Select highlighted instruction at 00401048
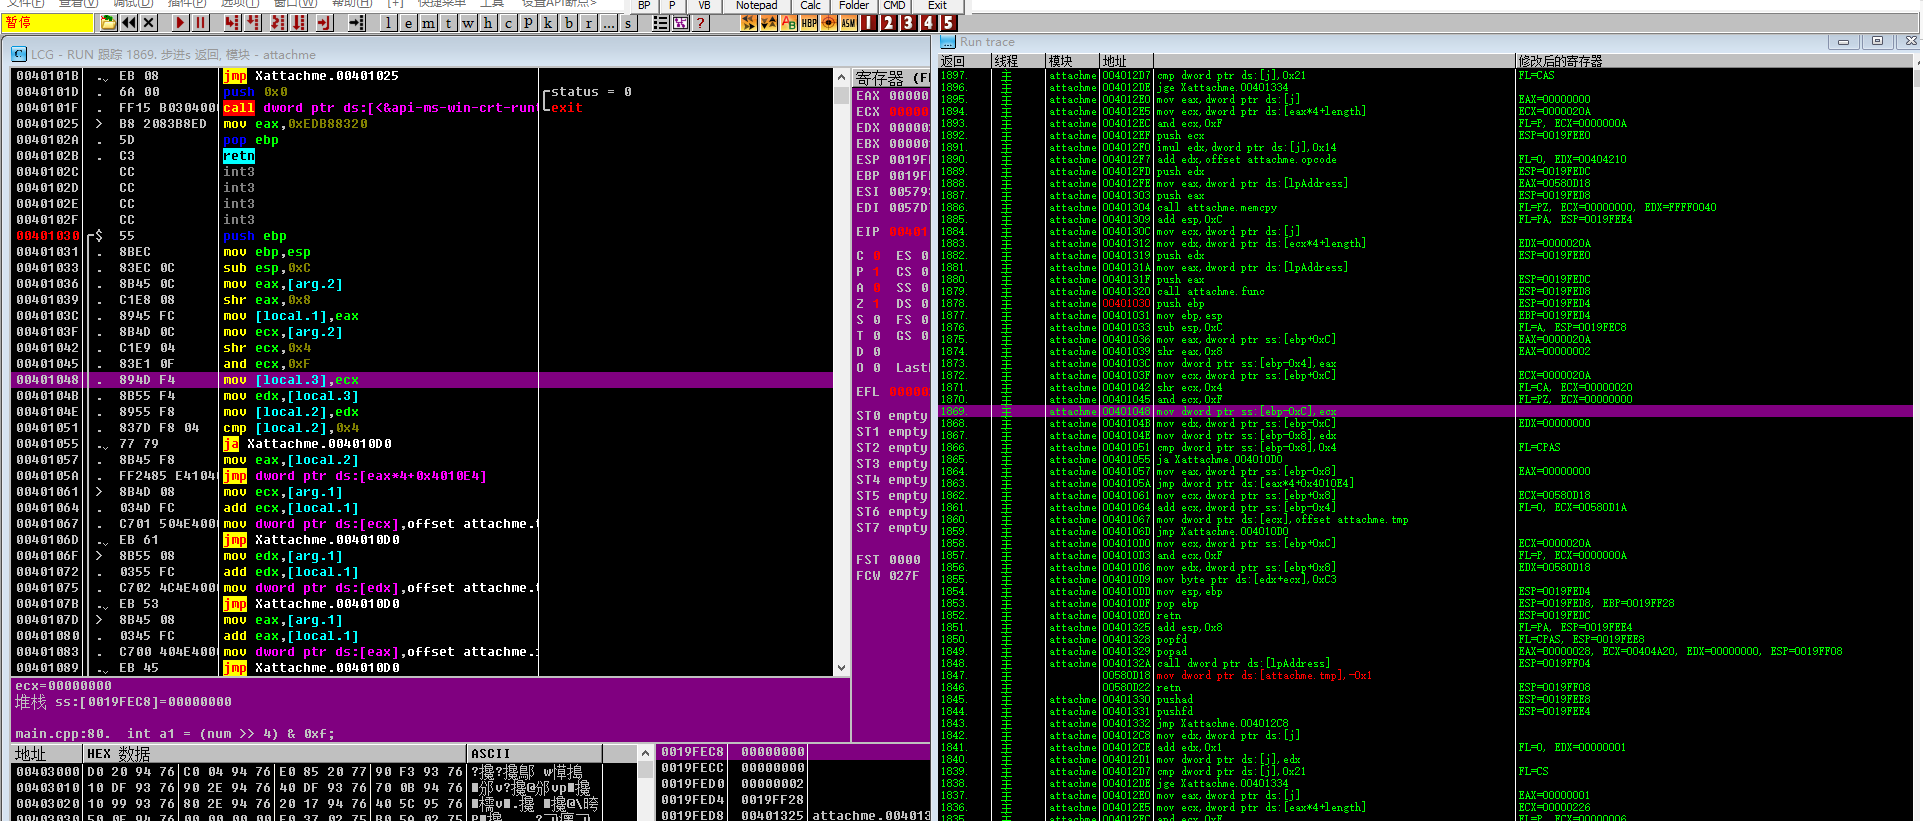Image resolution: width=1923 pixels, height=821 pixels. click(423, 380)
